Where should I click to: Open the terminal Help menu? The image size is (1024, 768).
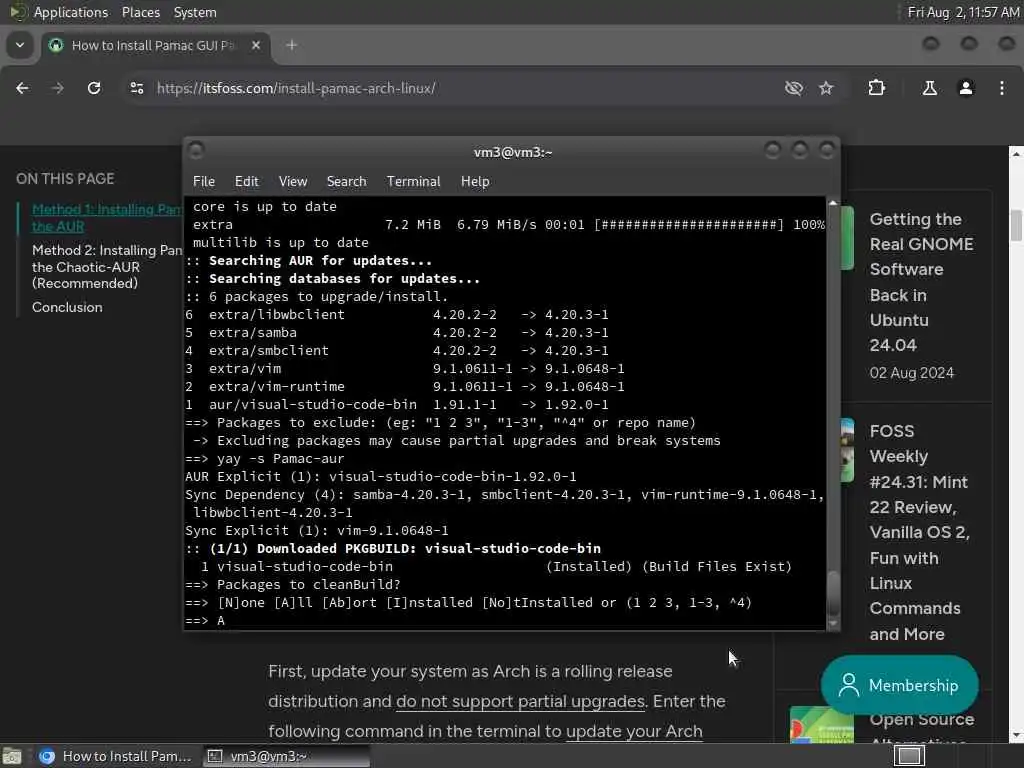[x=475, y=182]
